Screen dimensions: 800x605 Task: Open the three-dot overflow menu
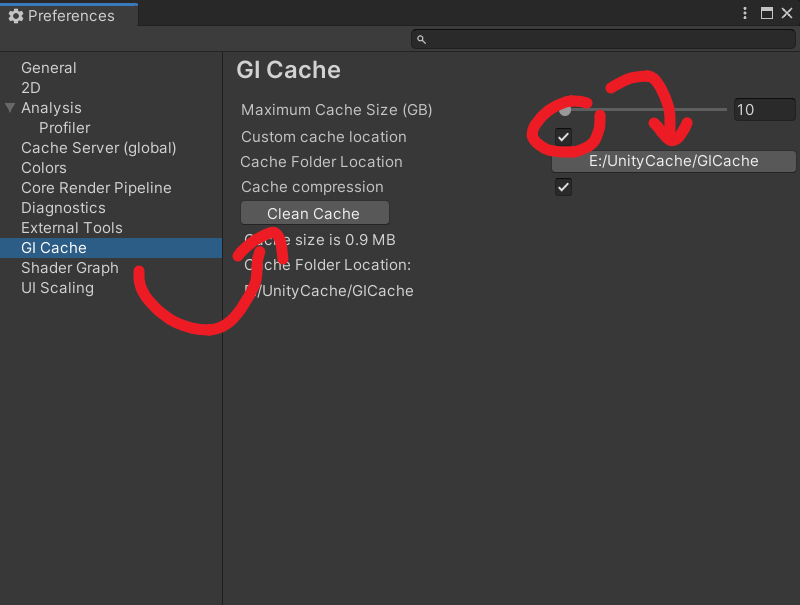(x=744, y=13)
